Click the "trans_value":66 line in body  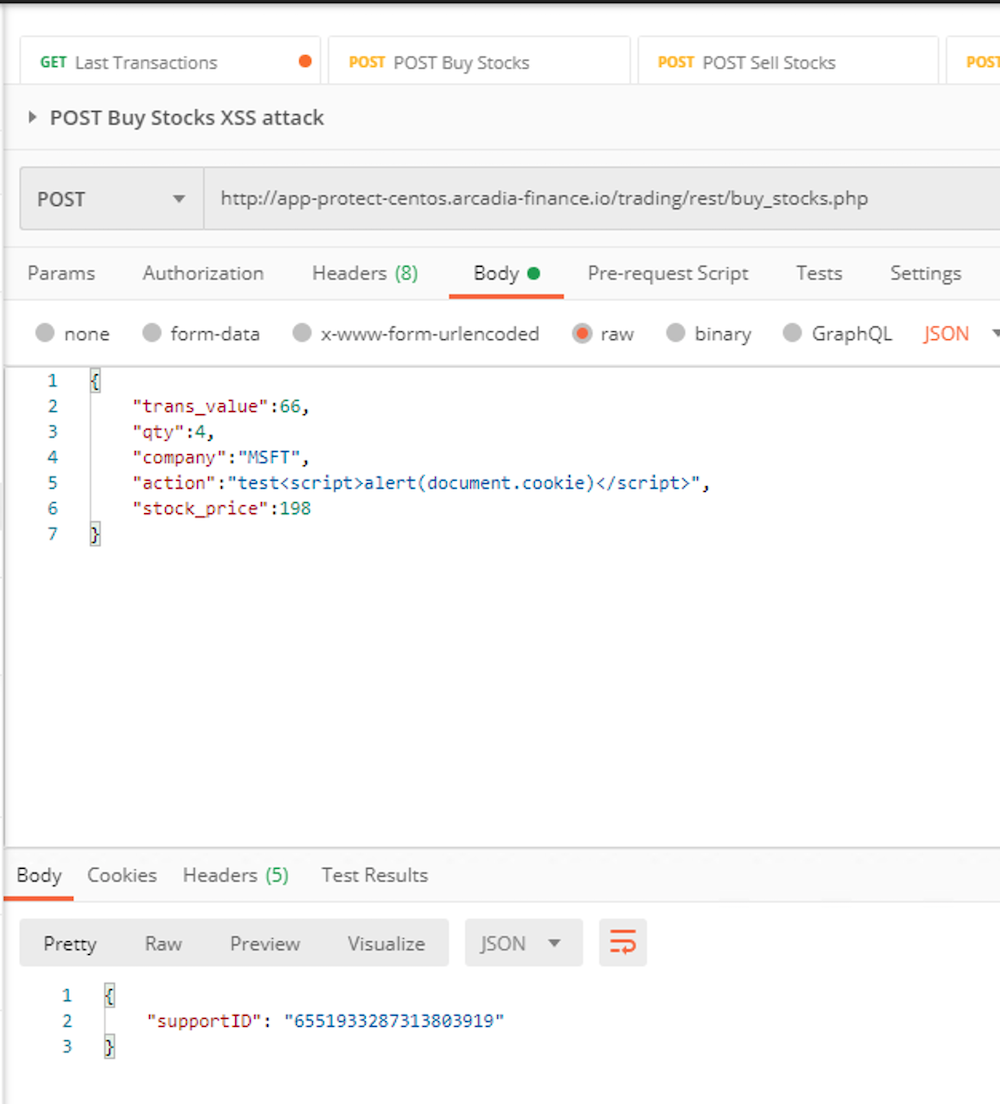point(221,406)
